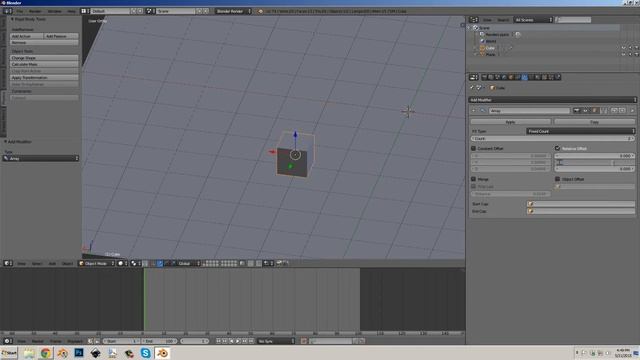The width and height of the screenshot is (640, 360).
Task: Click the Relative Offset Z value field
Action: (594, 169)
